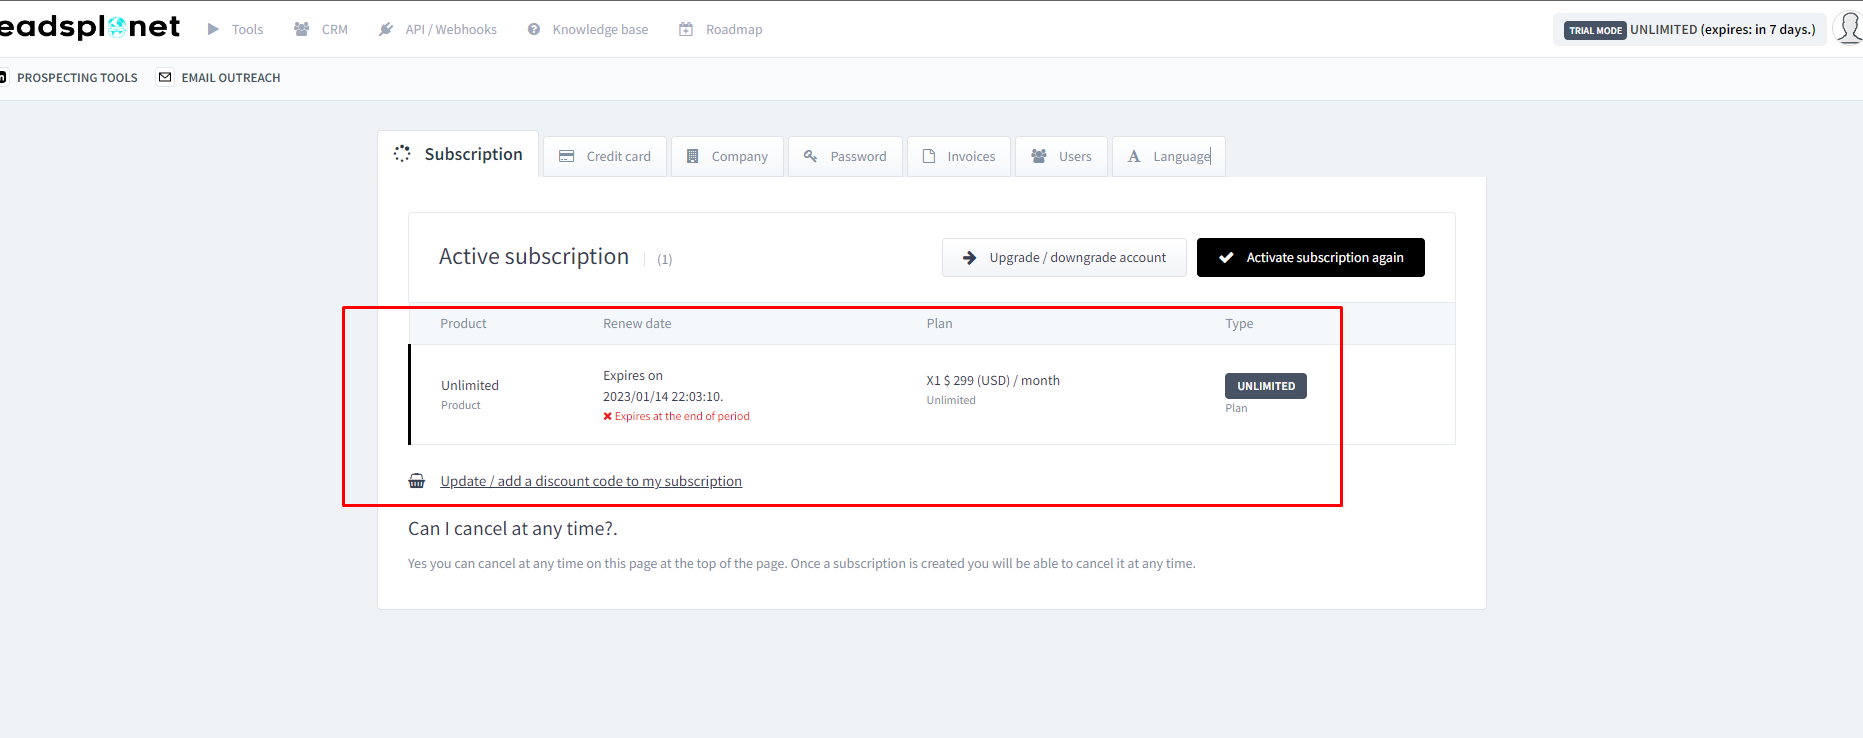This screenshot has height=738, width=1863.
Task: Click the Password key icon
Action: [810, 156]
